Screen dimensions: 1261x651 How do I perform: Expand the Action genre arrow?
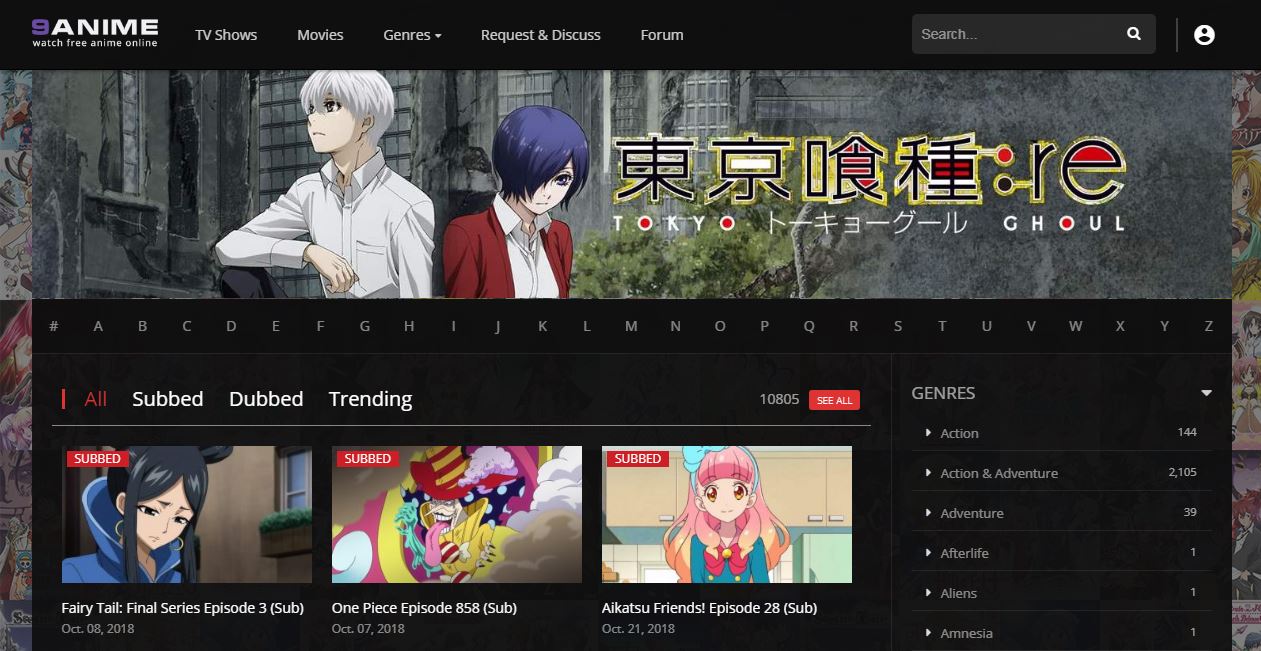pyautogui.click(x=929, y=433)
